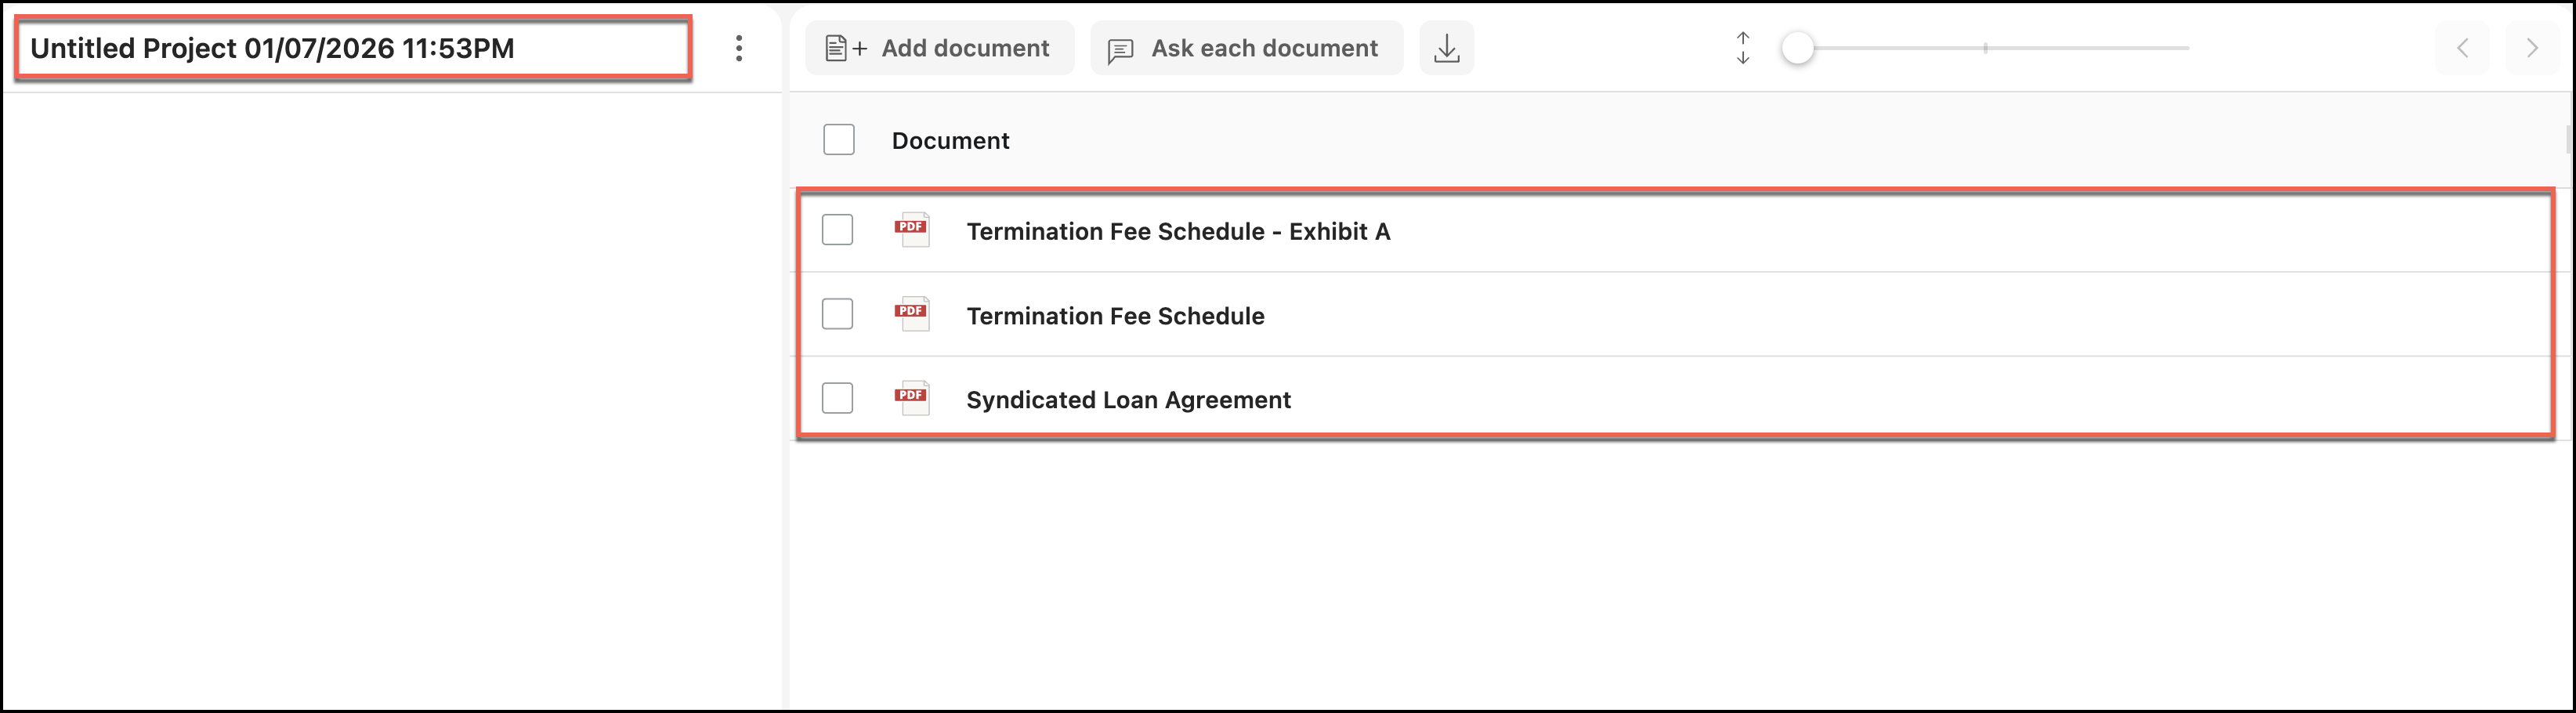Open the three-dot project options menu
This screenshot has width=2576, height=713.
point(739,48)
